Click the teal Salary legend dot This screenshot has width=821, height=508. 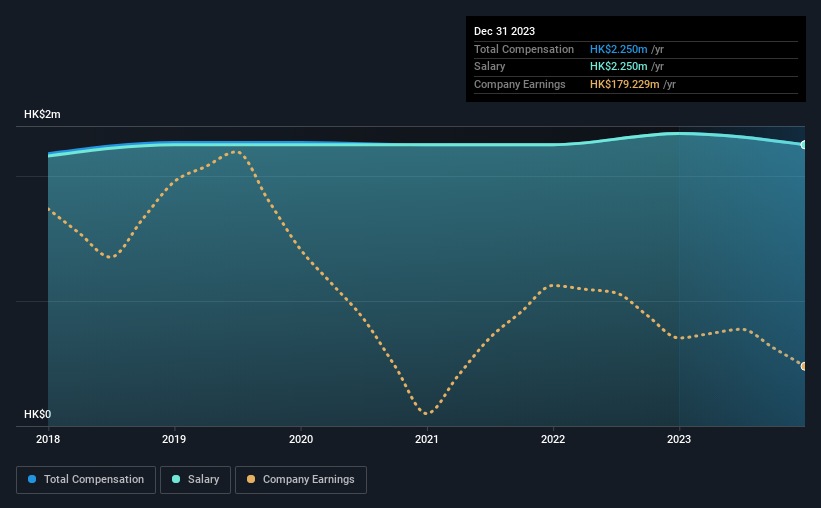pos(176,479)
